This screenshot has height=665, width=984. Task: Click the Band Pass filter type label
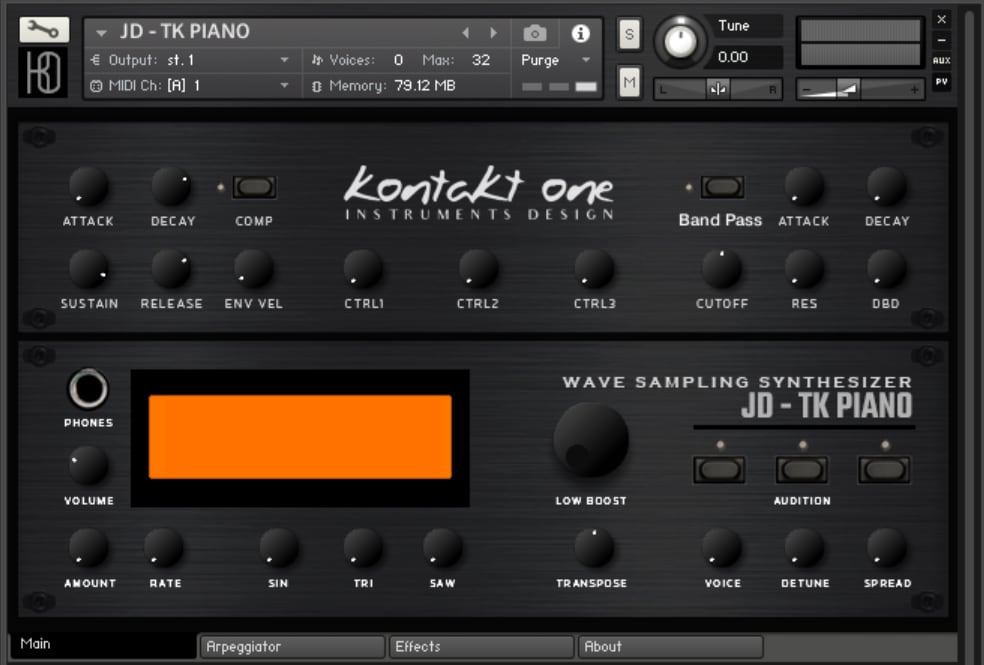[x=720, y=220]
